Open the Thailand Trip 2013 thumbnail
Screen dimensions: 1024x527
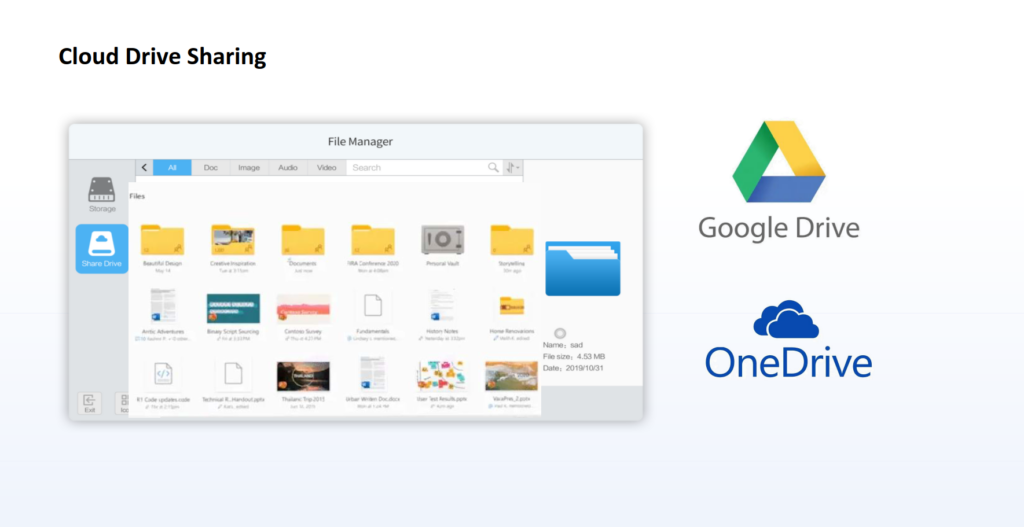pos(302,375)
